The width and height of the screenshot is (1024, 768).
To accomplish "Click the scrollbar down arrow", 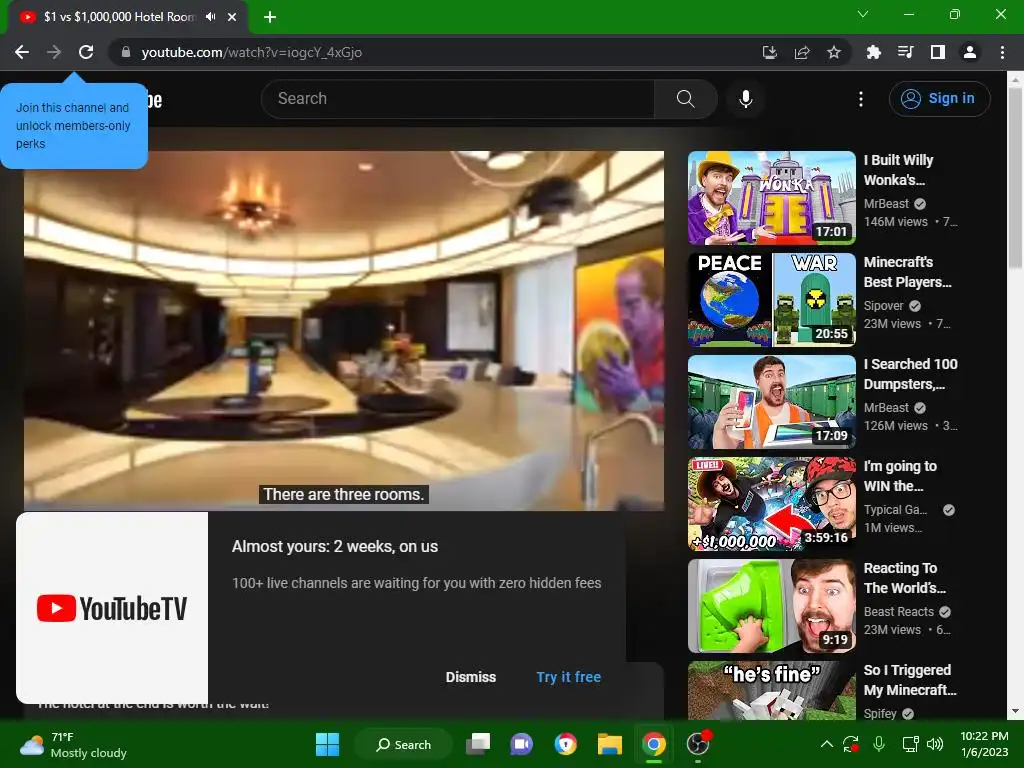I will [x=1015, y=711].
